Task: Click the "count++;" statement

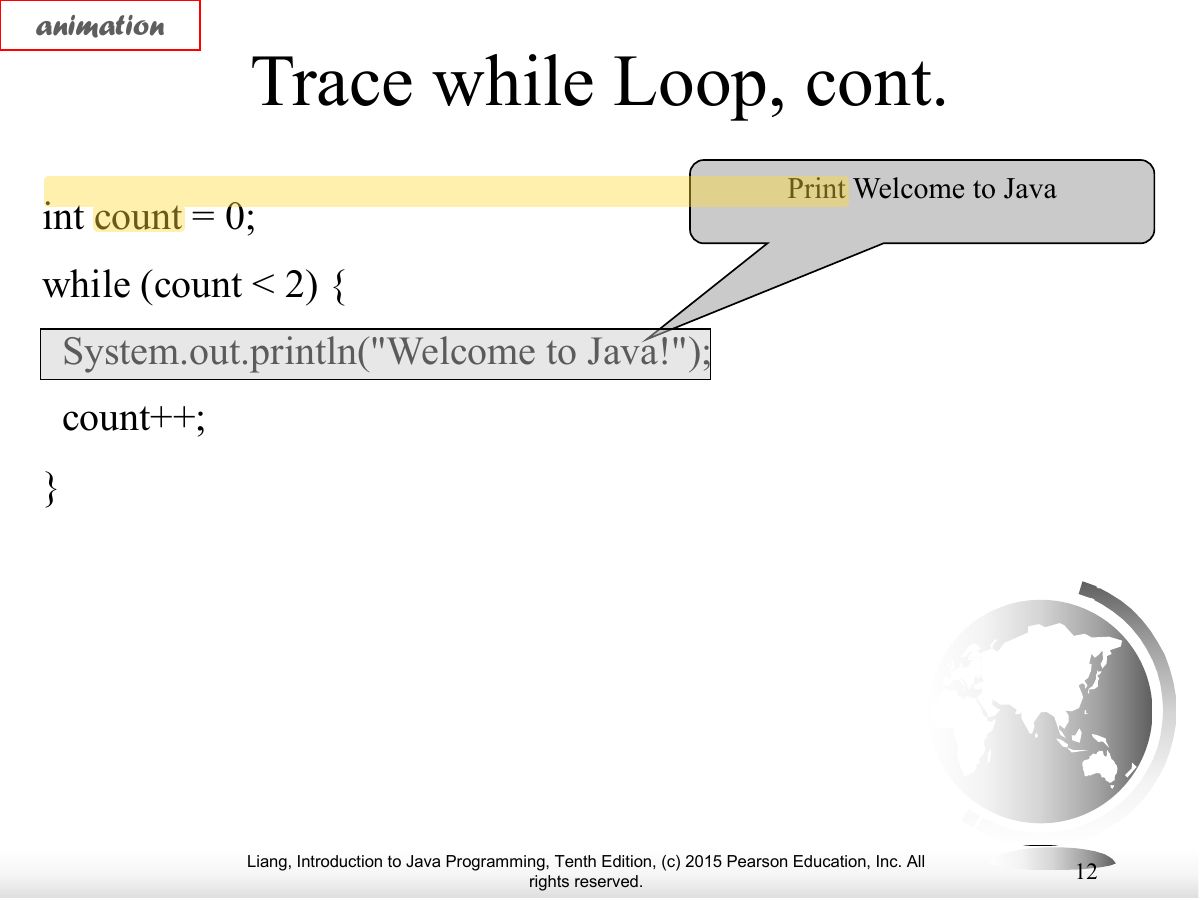Action: tap(133, 418)
